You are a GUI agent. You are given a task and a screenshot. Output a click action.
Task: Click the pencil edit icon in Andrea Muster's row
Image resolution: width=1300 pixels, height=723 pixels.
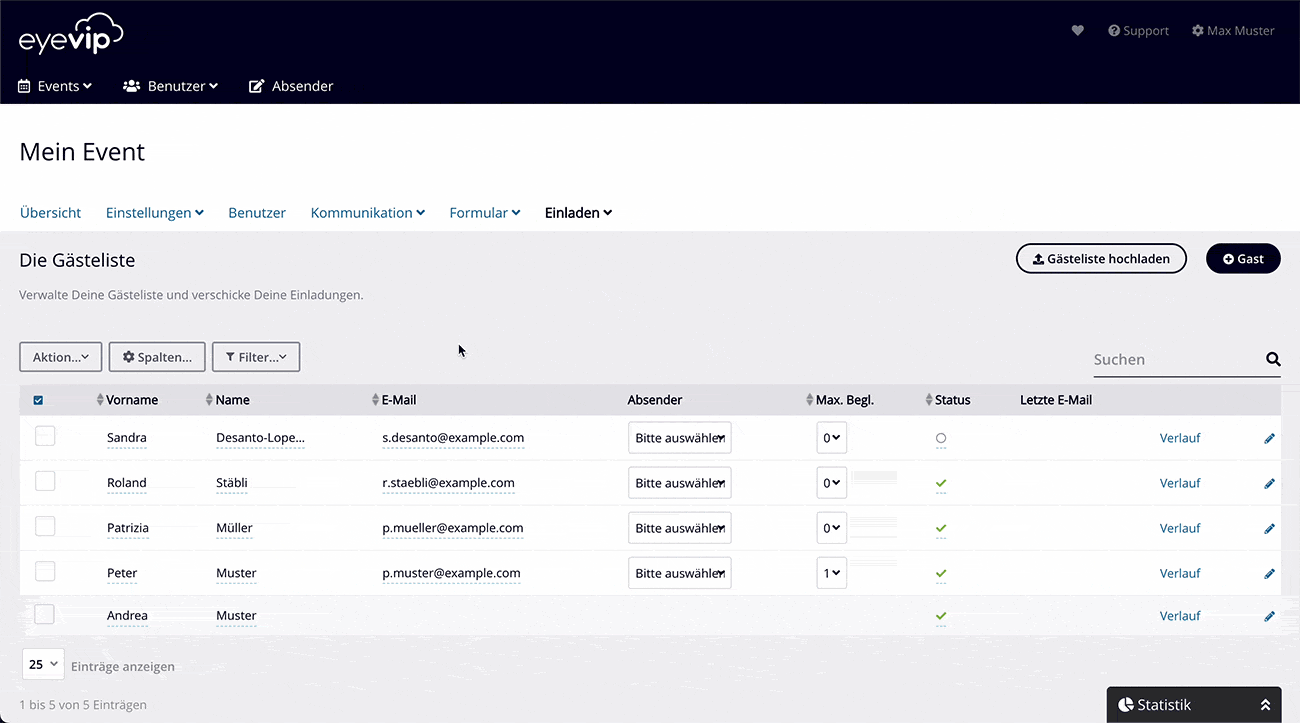pos(1269,616)
